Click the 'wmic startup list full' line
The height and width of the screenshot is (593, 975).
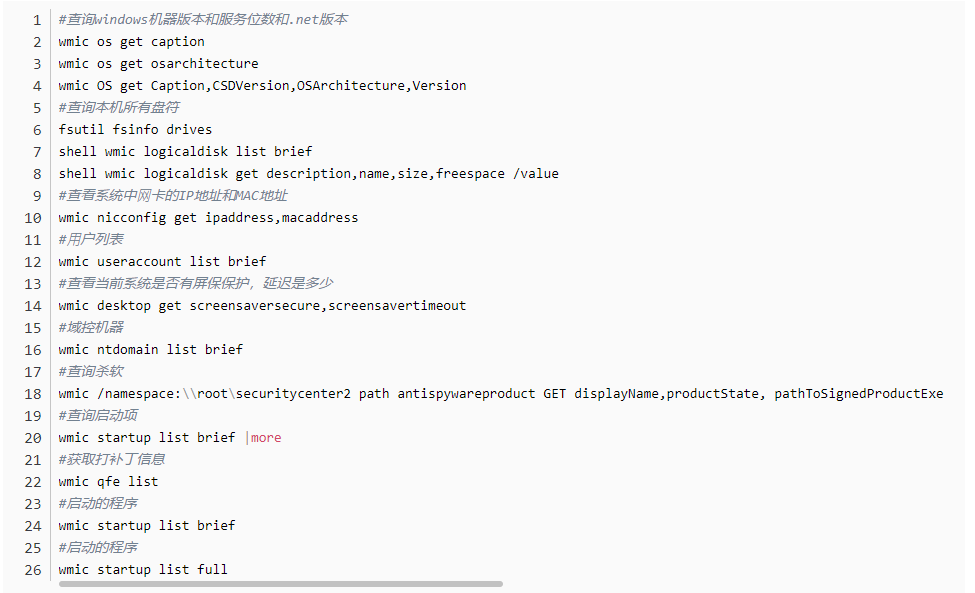[x=143, y=569]
